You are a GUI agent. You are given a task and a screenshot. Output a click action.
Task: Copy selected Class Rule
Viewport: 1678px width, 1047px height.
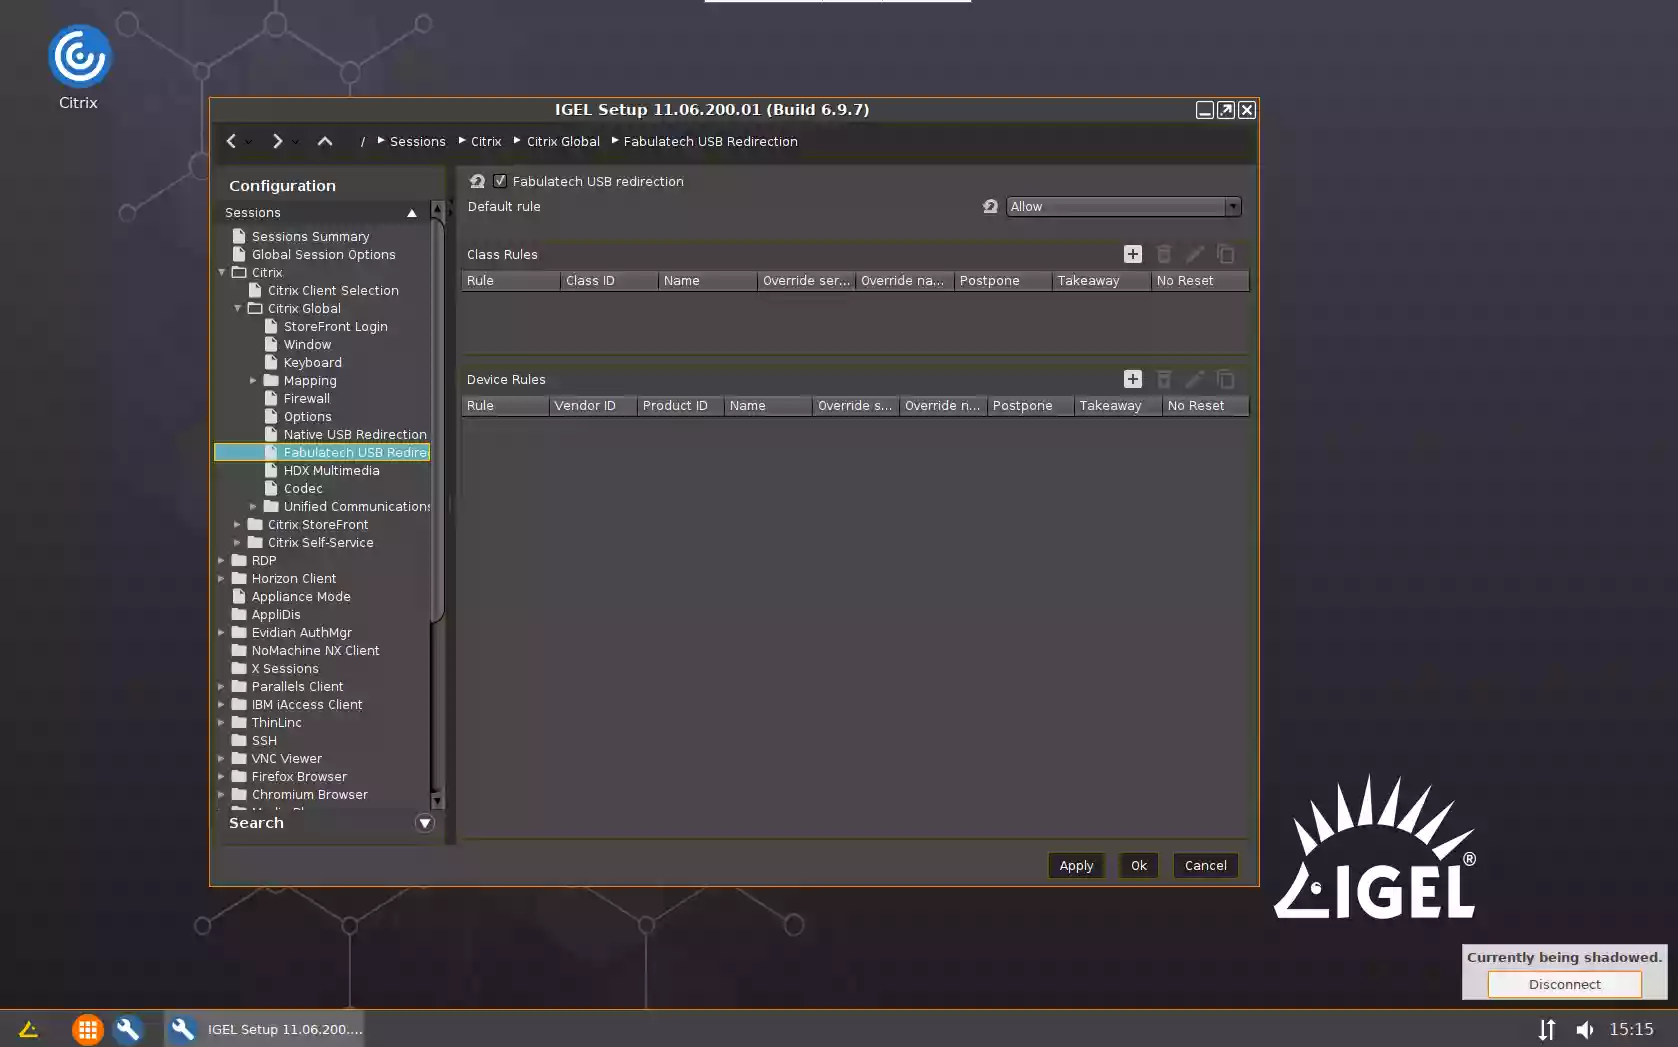tap(1226, 254)
